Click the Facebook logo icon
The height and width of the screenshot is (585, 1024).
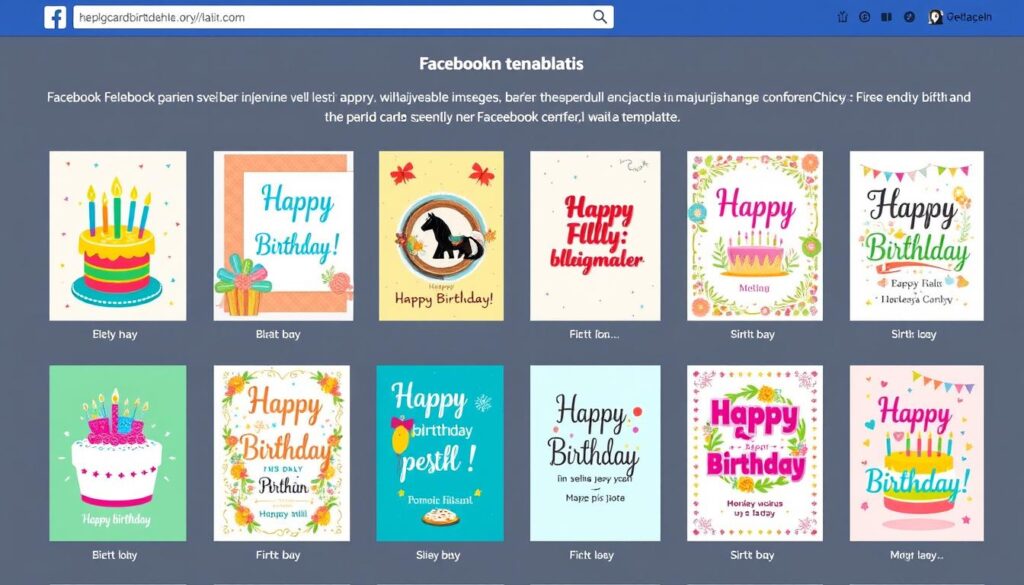tap(43, 16)
